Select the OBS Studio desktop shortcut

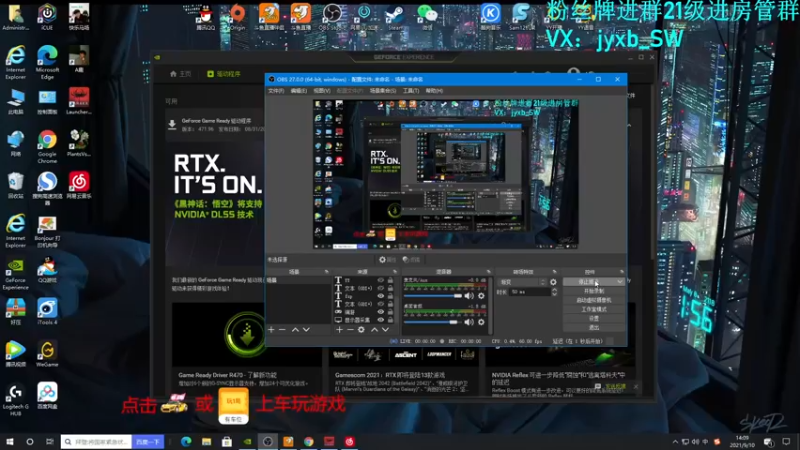pos(332,16)
